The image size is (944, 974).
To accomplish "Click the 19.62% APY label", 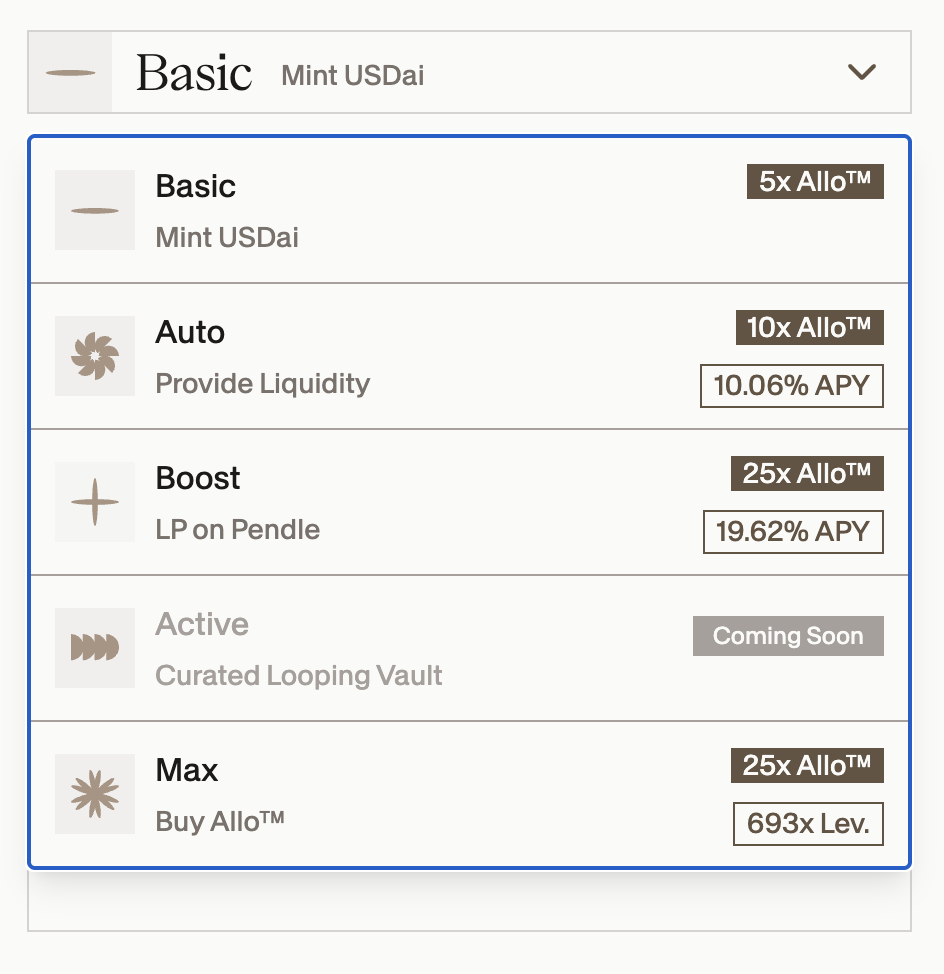I will pyautogui.click(x=793, y=532).
